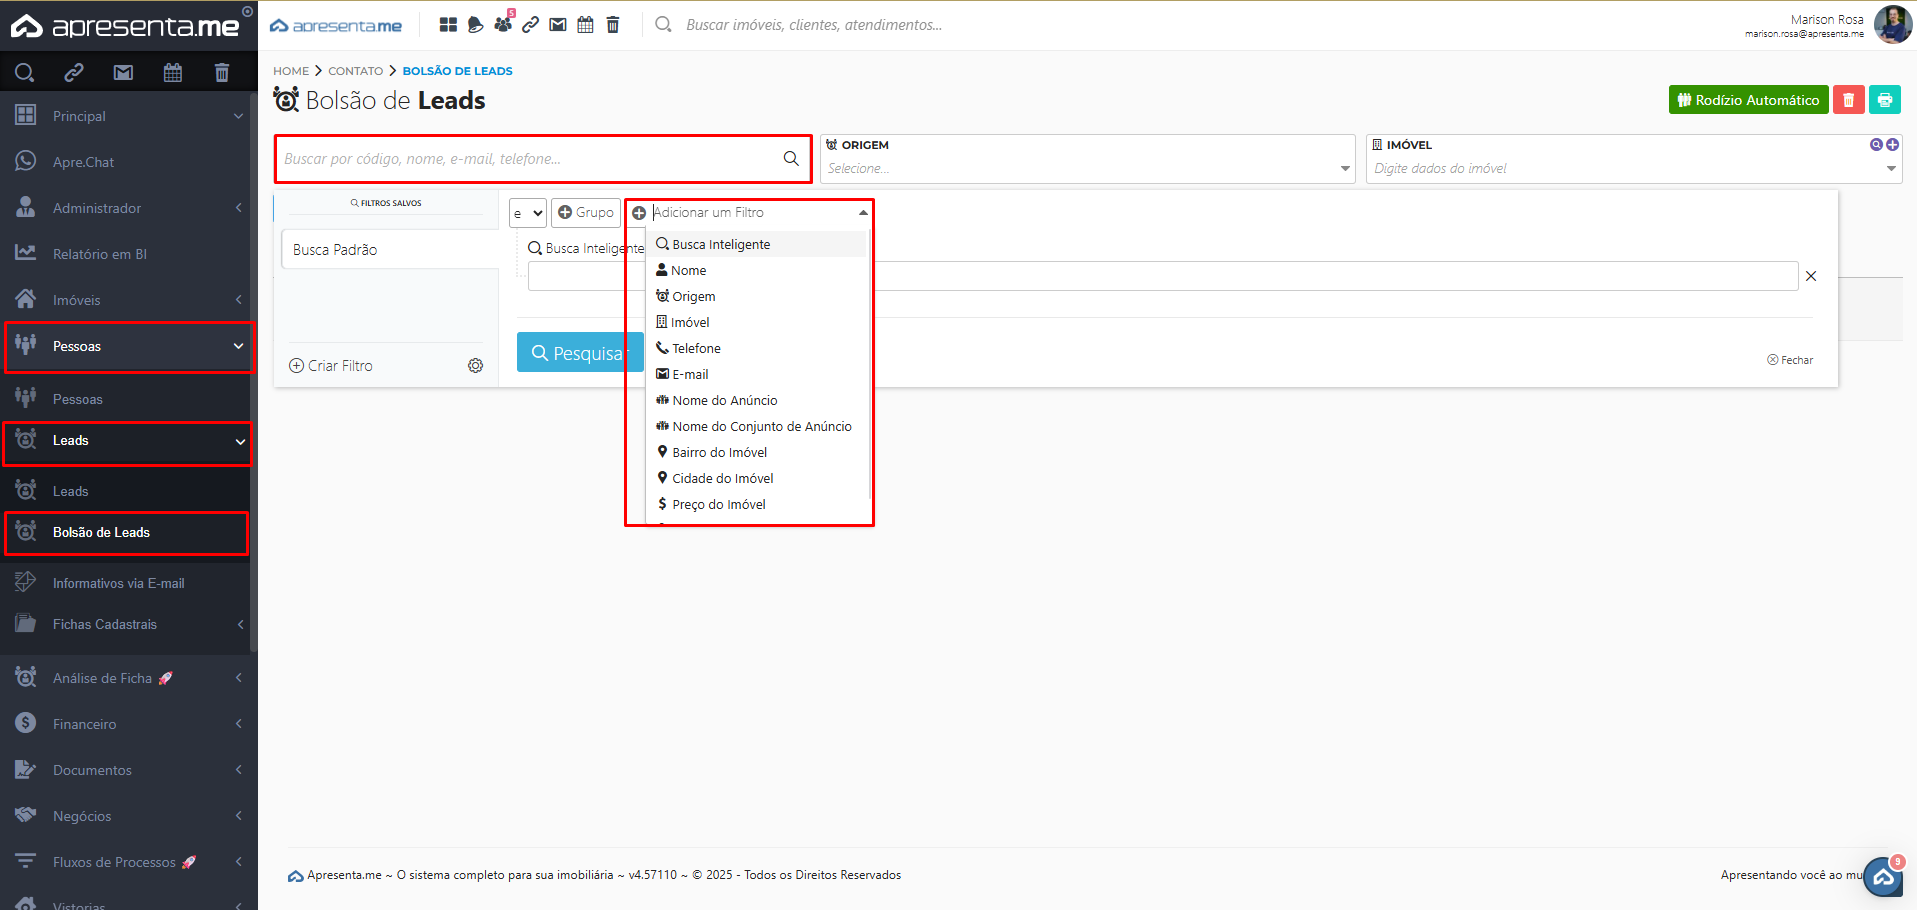This screenshot has width=1917, height=910.
Task: Click the Rodízio Automático button
Action: [x=1748, y=100]
